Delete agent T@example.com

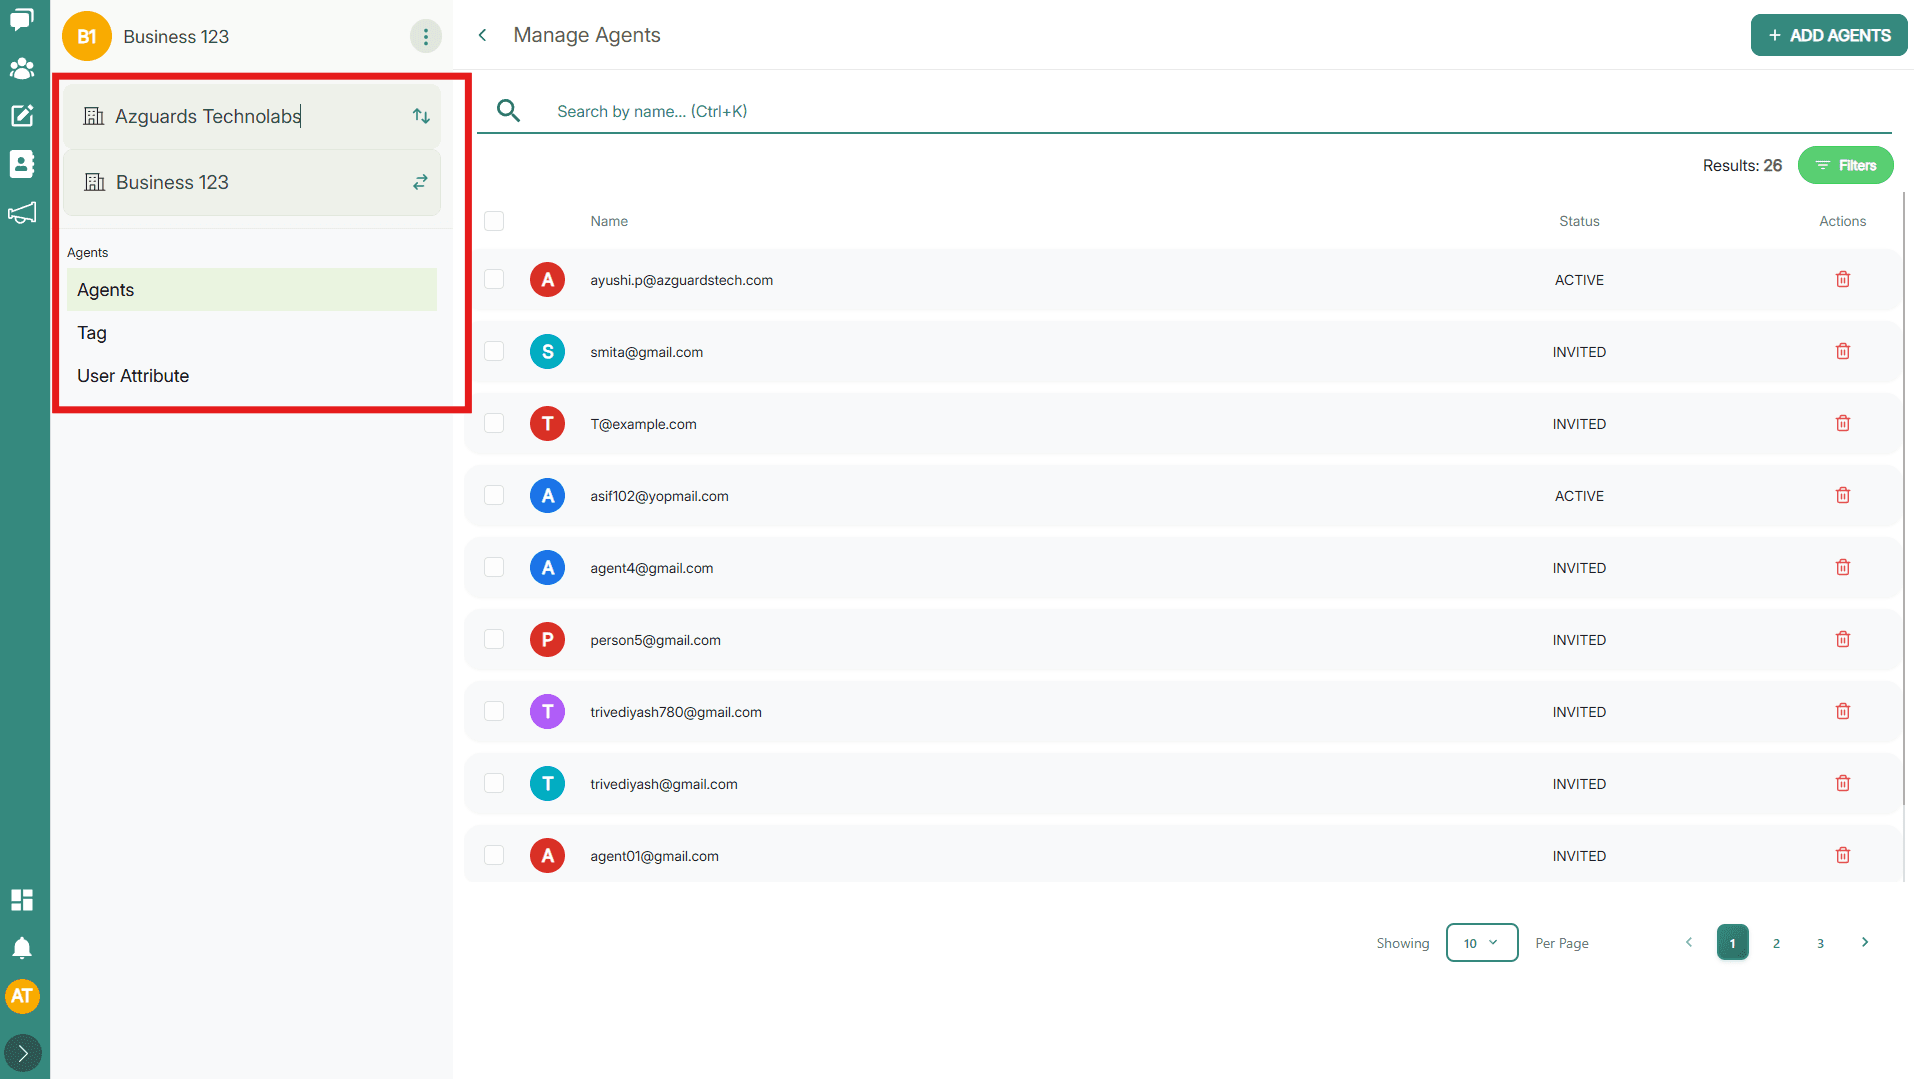(x=1843, y=424)
